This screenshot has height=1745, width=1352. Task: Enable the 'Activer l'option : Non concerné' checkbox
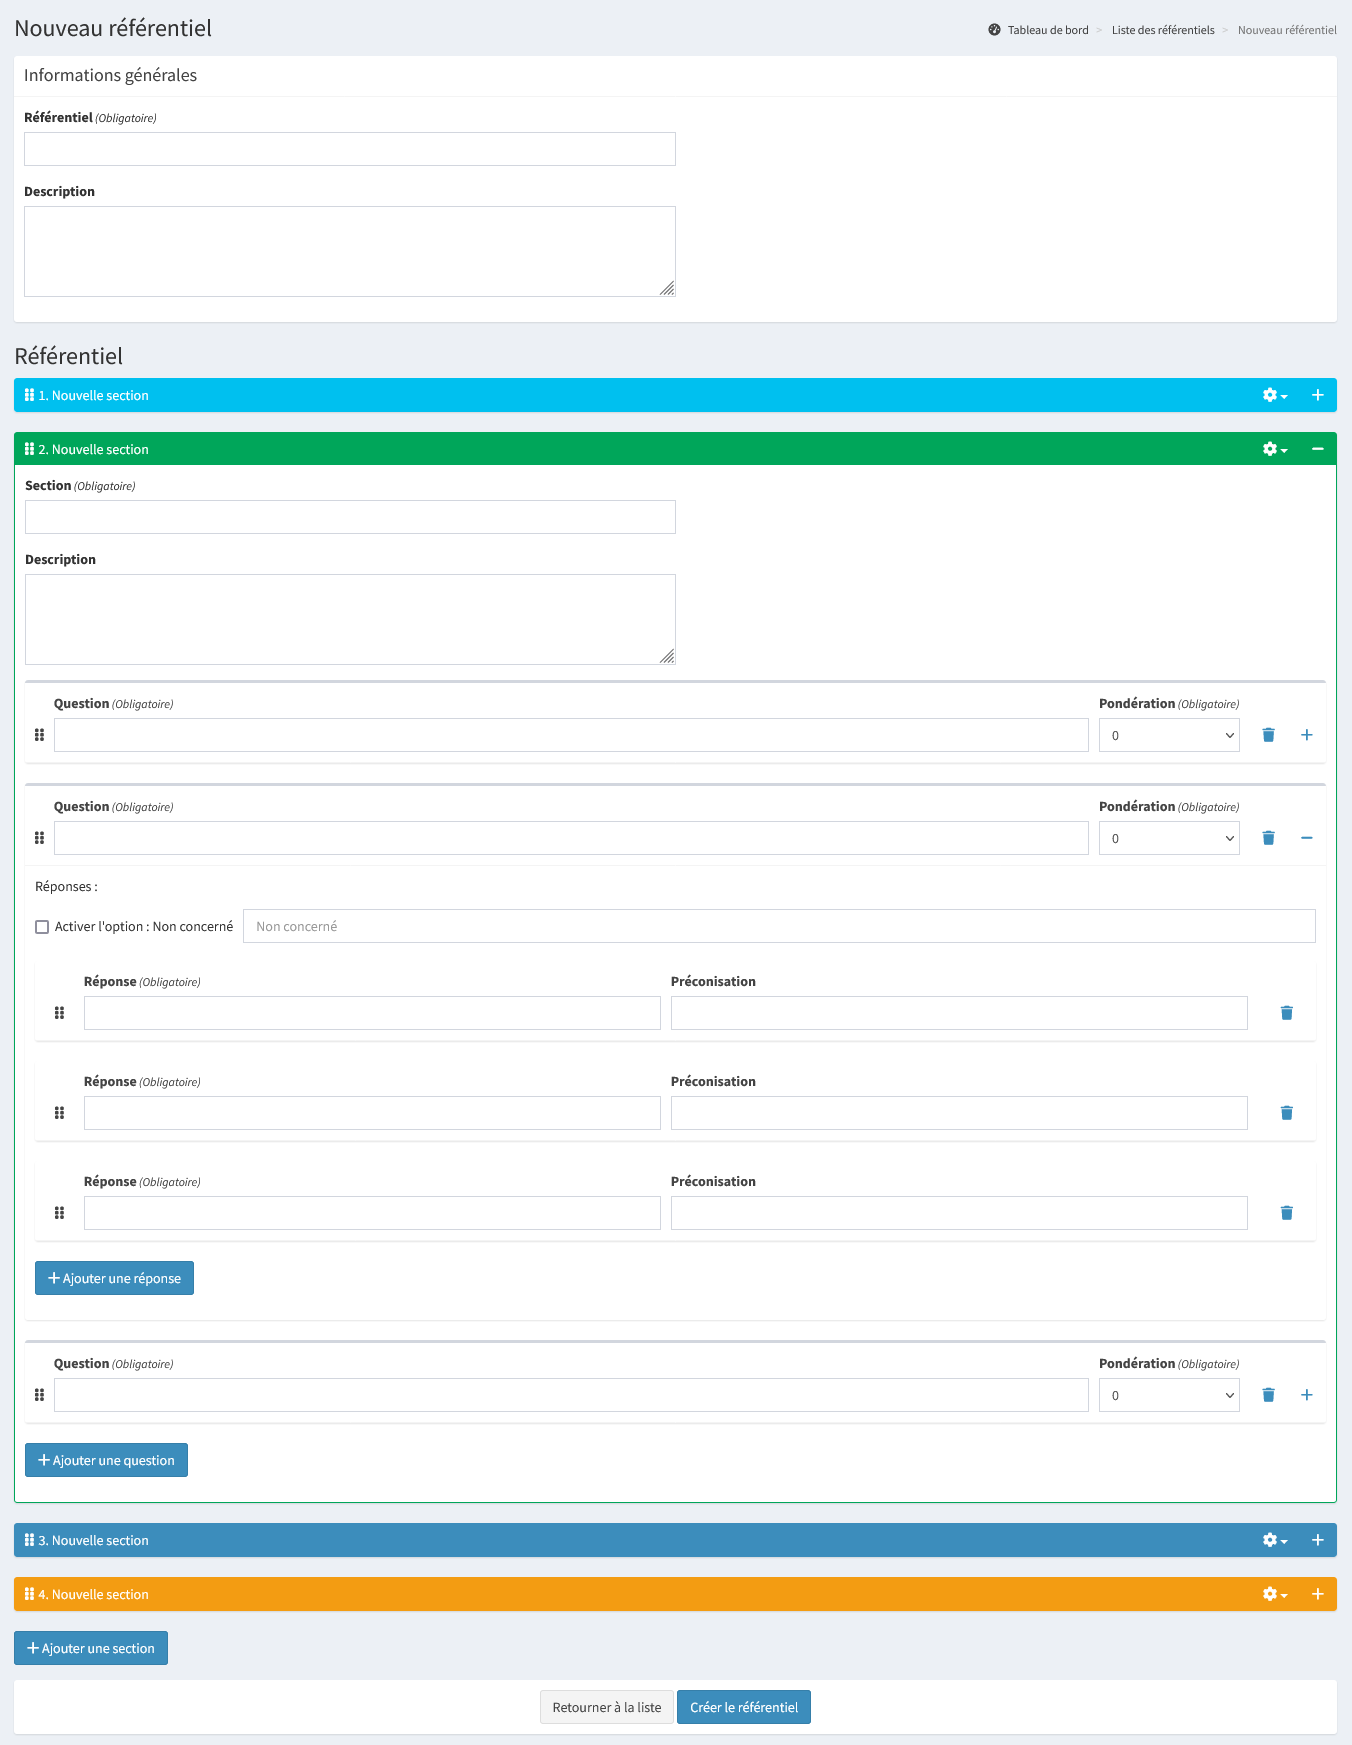pos(42,927)
